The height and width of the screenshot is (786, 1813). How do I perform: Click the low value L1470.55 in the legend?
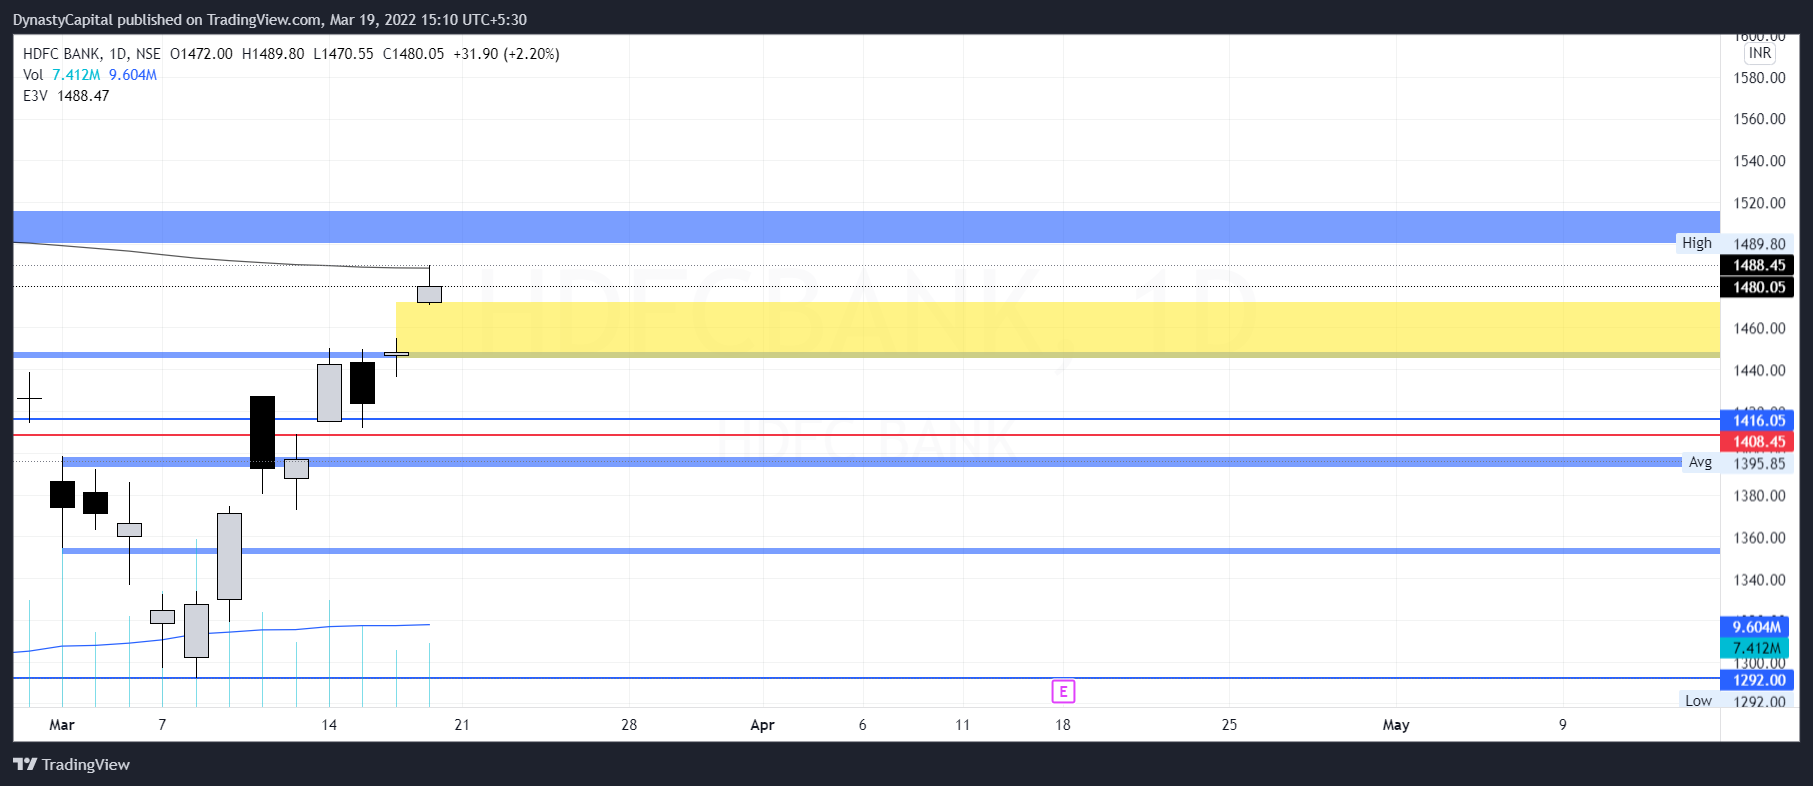(343, 54)
